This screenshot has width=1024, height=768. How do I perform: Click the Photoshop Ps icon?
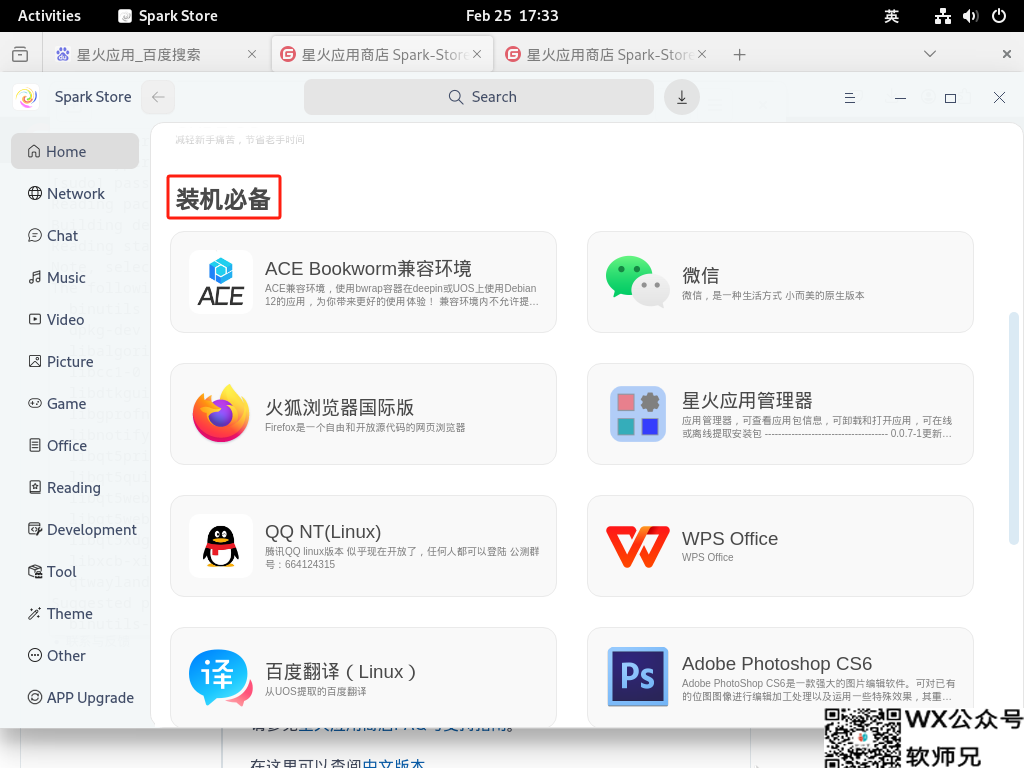(x=637, y=677)
